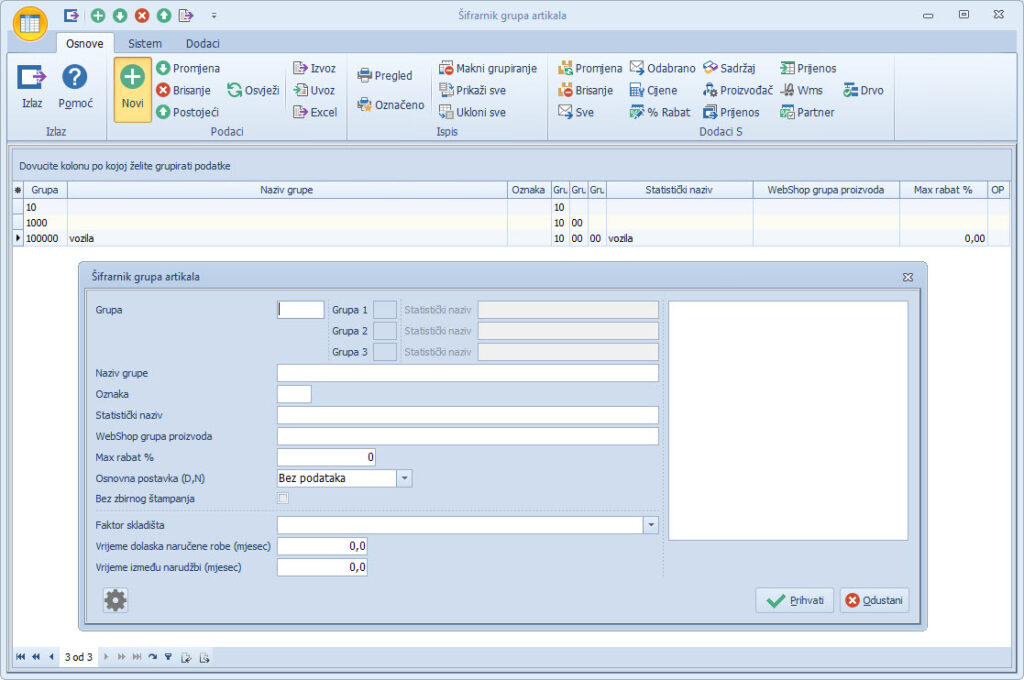Viewport: 1024px width, 680px height.
Task: Click the Izlaz exit icon
Action: point(32,80)
